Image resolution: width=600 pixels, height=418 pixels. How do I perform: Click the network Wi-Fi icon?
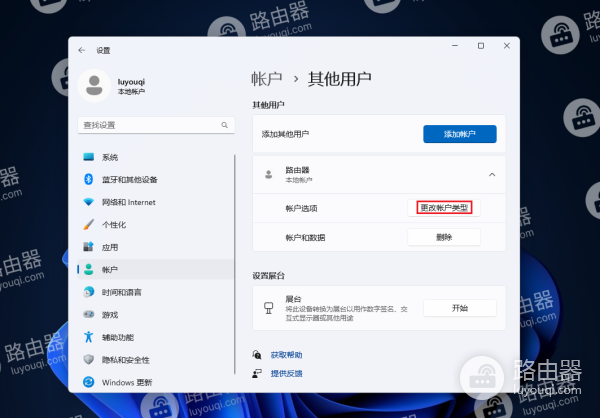89,202
